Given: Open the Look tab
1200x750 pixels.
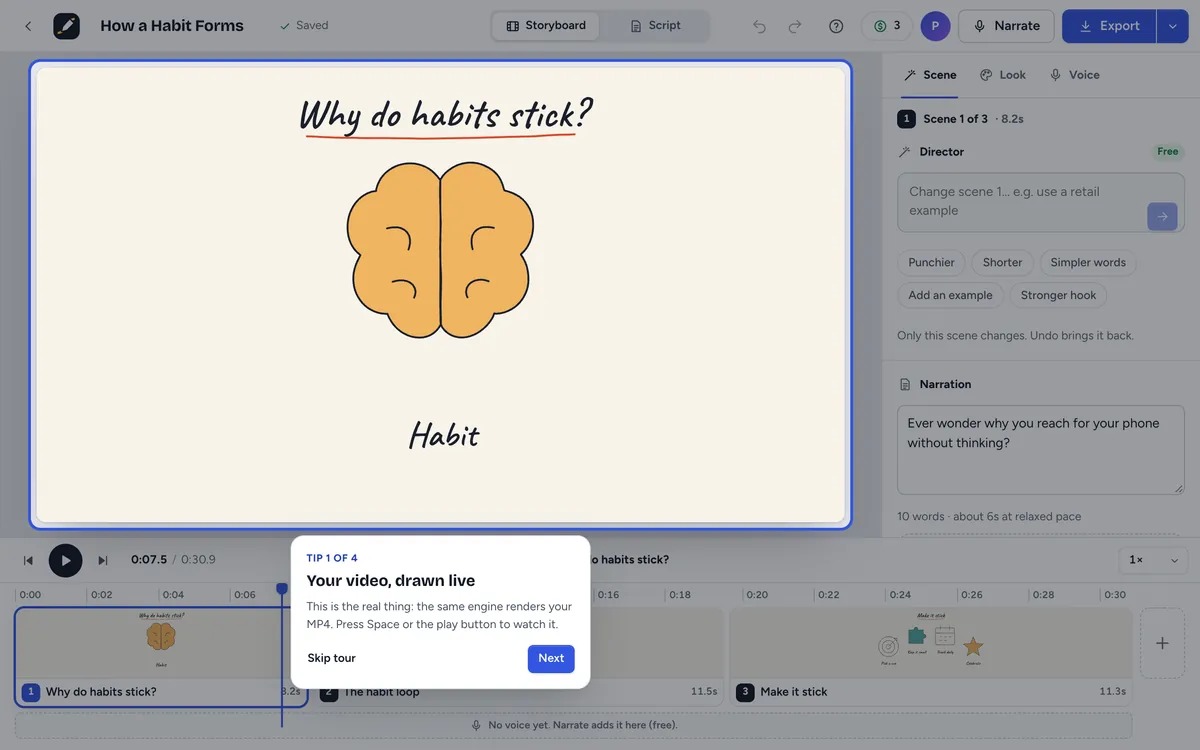Looking at the screenshot, I should [1003, 75].
